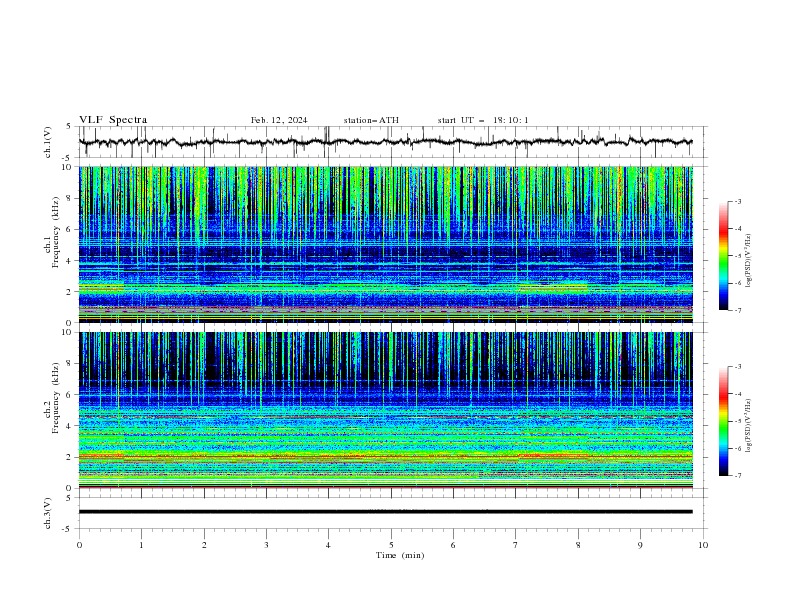The image size is (792, 612).
Task: Select the date text "Feb. 12, 2024"
Action: pyautogui.click(x=279, y=120)
